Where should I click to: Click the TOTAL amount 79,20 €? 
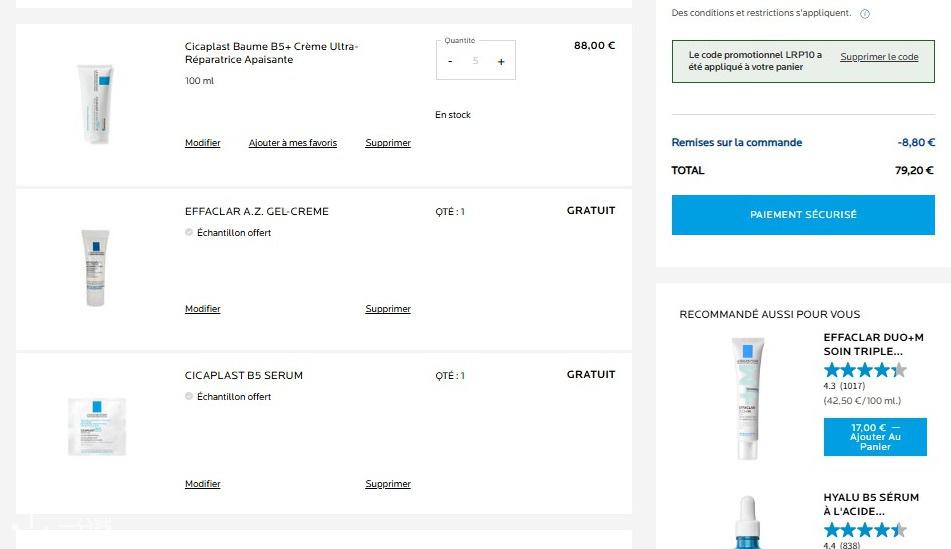[915, 170]
